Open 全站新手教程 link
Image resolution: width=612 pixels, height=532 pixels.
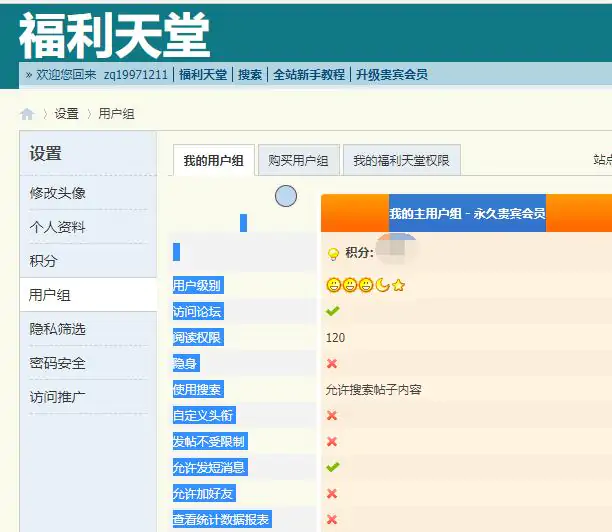click(x=309, y=74)
